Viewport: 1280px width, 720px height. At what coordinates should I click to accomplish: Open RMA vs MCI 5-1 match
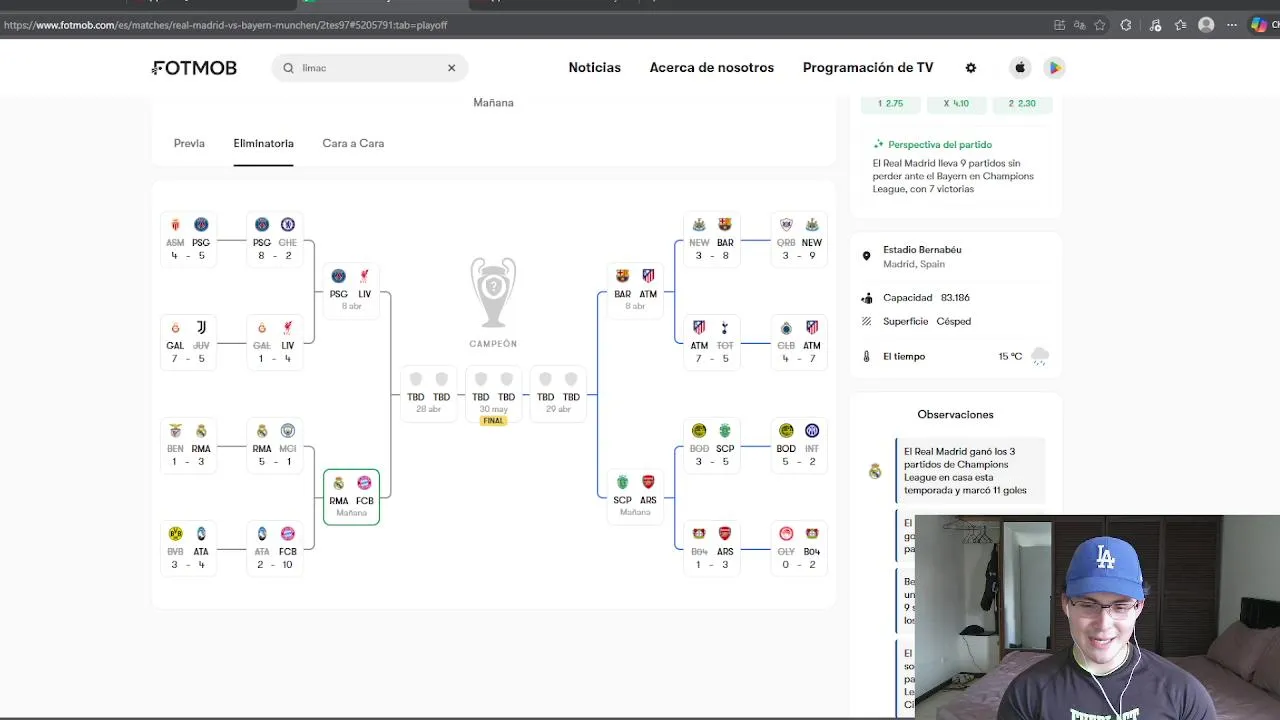coord(274,446)
